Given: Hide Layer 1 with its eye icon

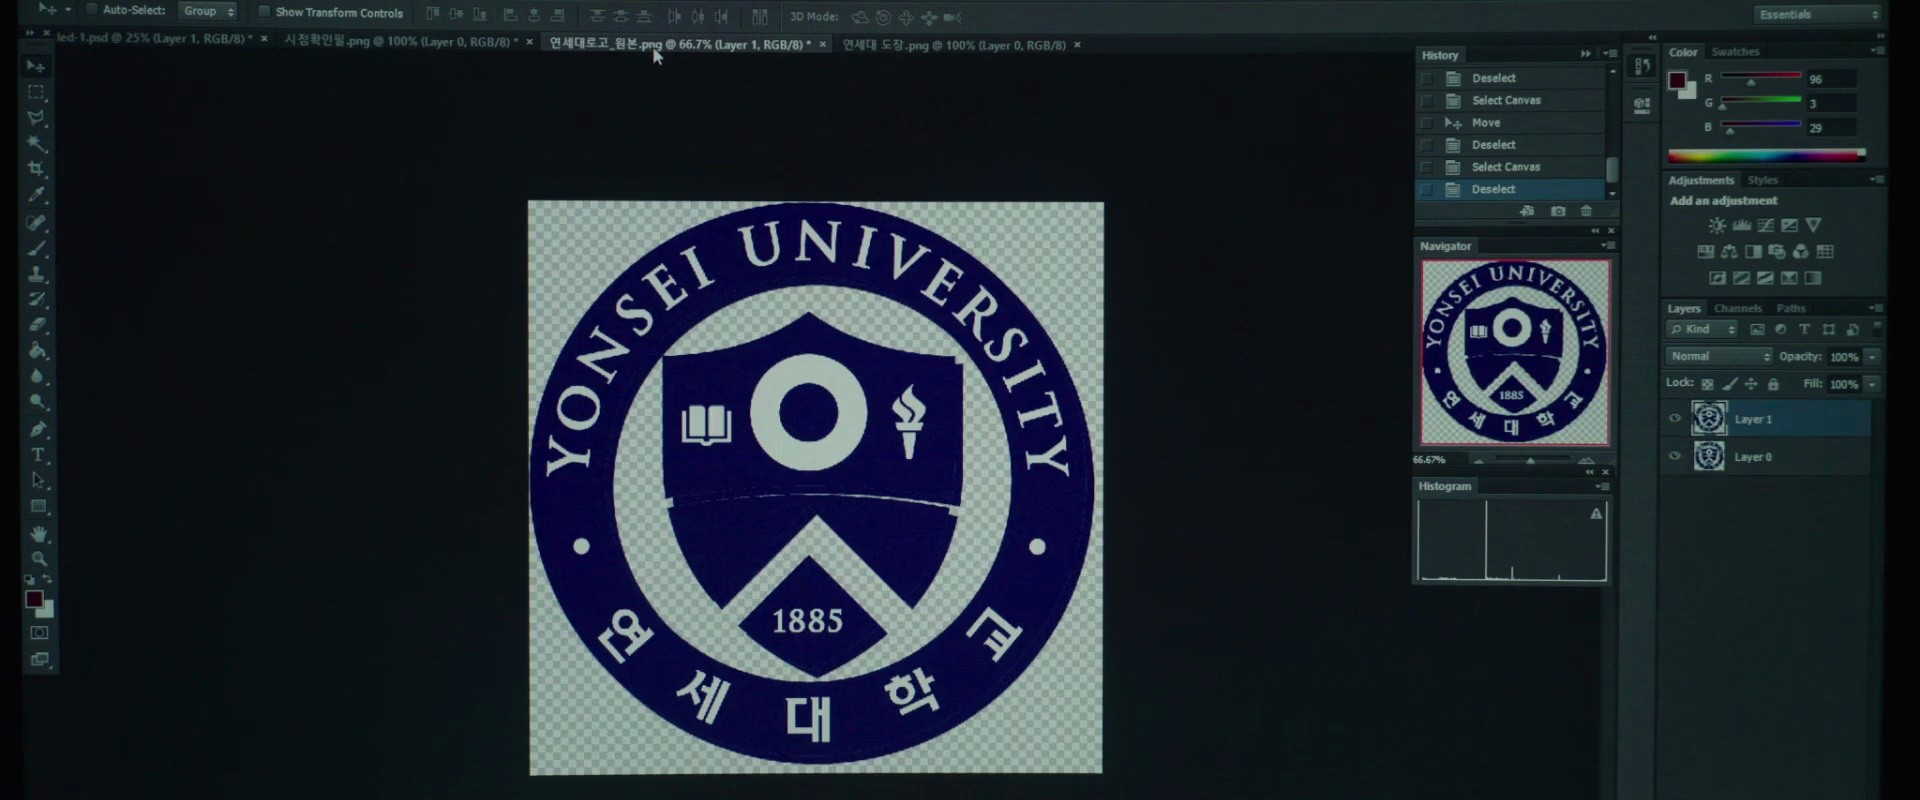Looking at the screenshot, I should point(1675,419).
